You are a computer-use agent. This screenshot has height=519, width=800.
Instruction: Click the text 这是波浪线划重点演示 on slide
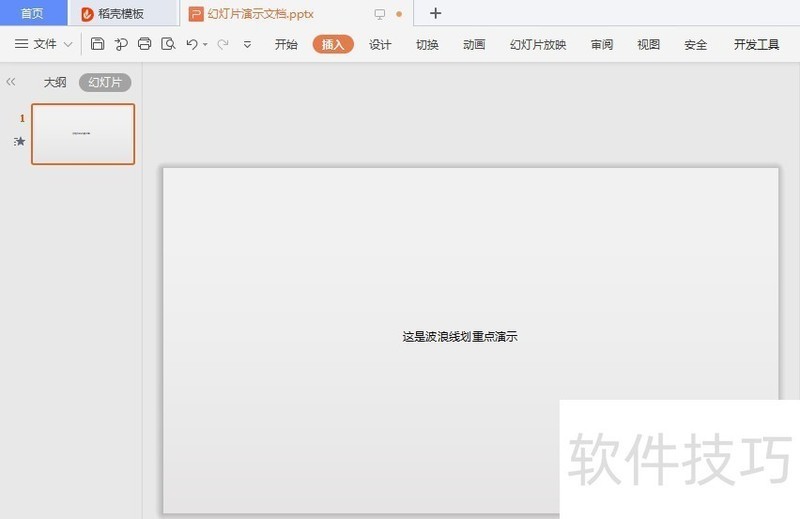(x=460, y=336)
